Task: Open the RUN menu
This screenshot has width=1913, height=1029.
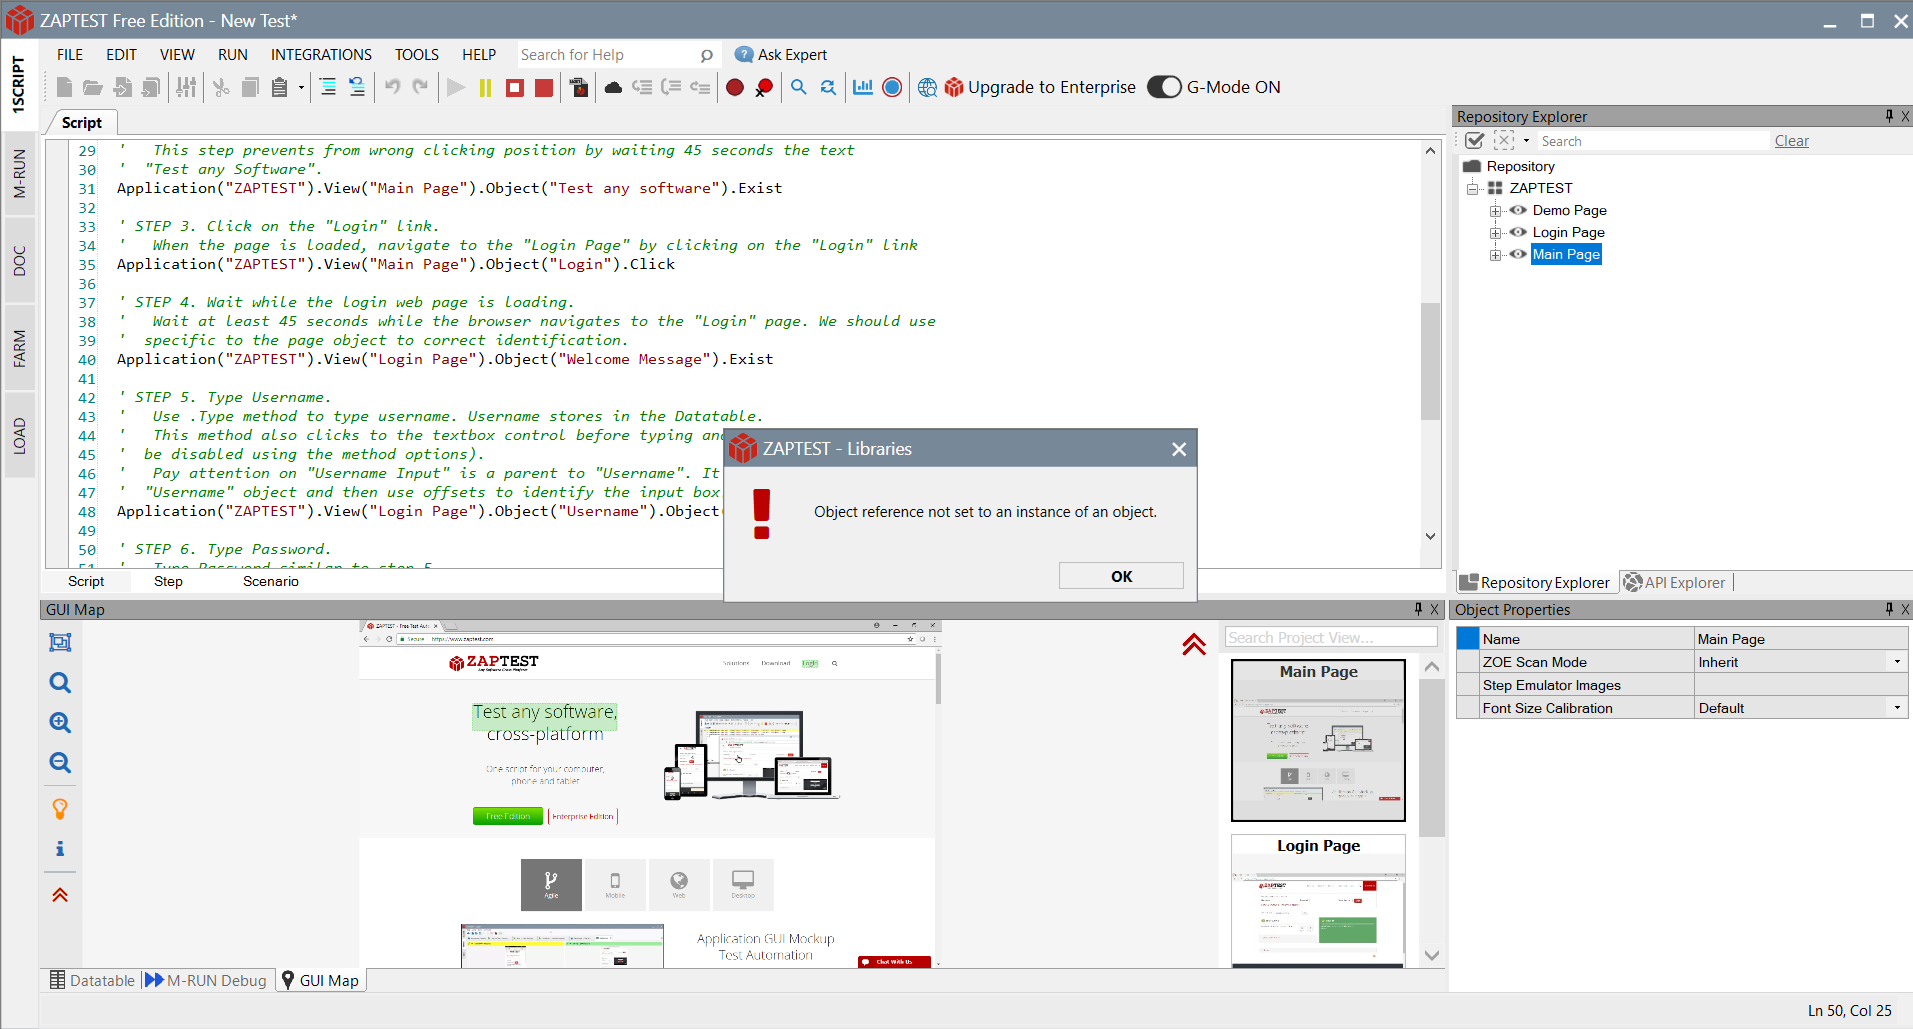Action: 233,55
